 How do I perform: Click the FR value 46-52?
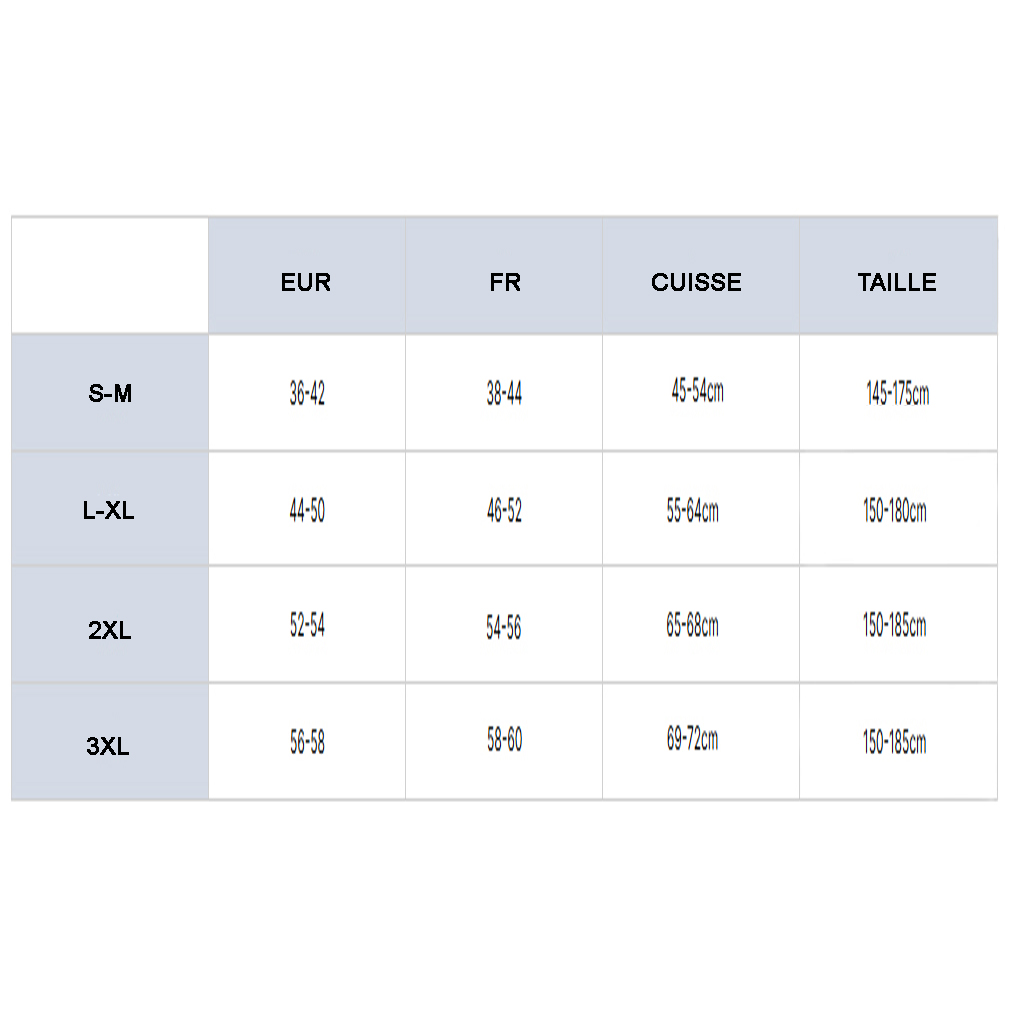(x=504, y=512)
